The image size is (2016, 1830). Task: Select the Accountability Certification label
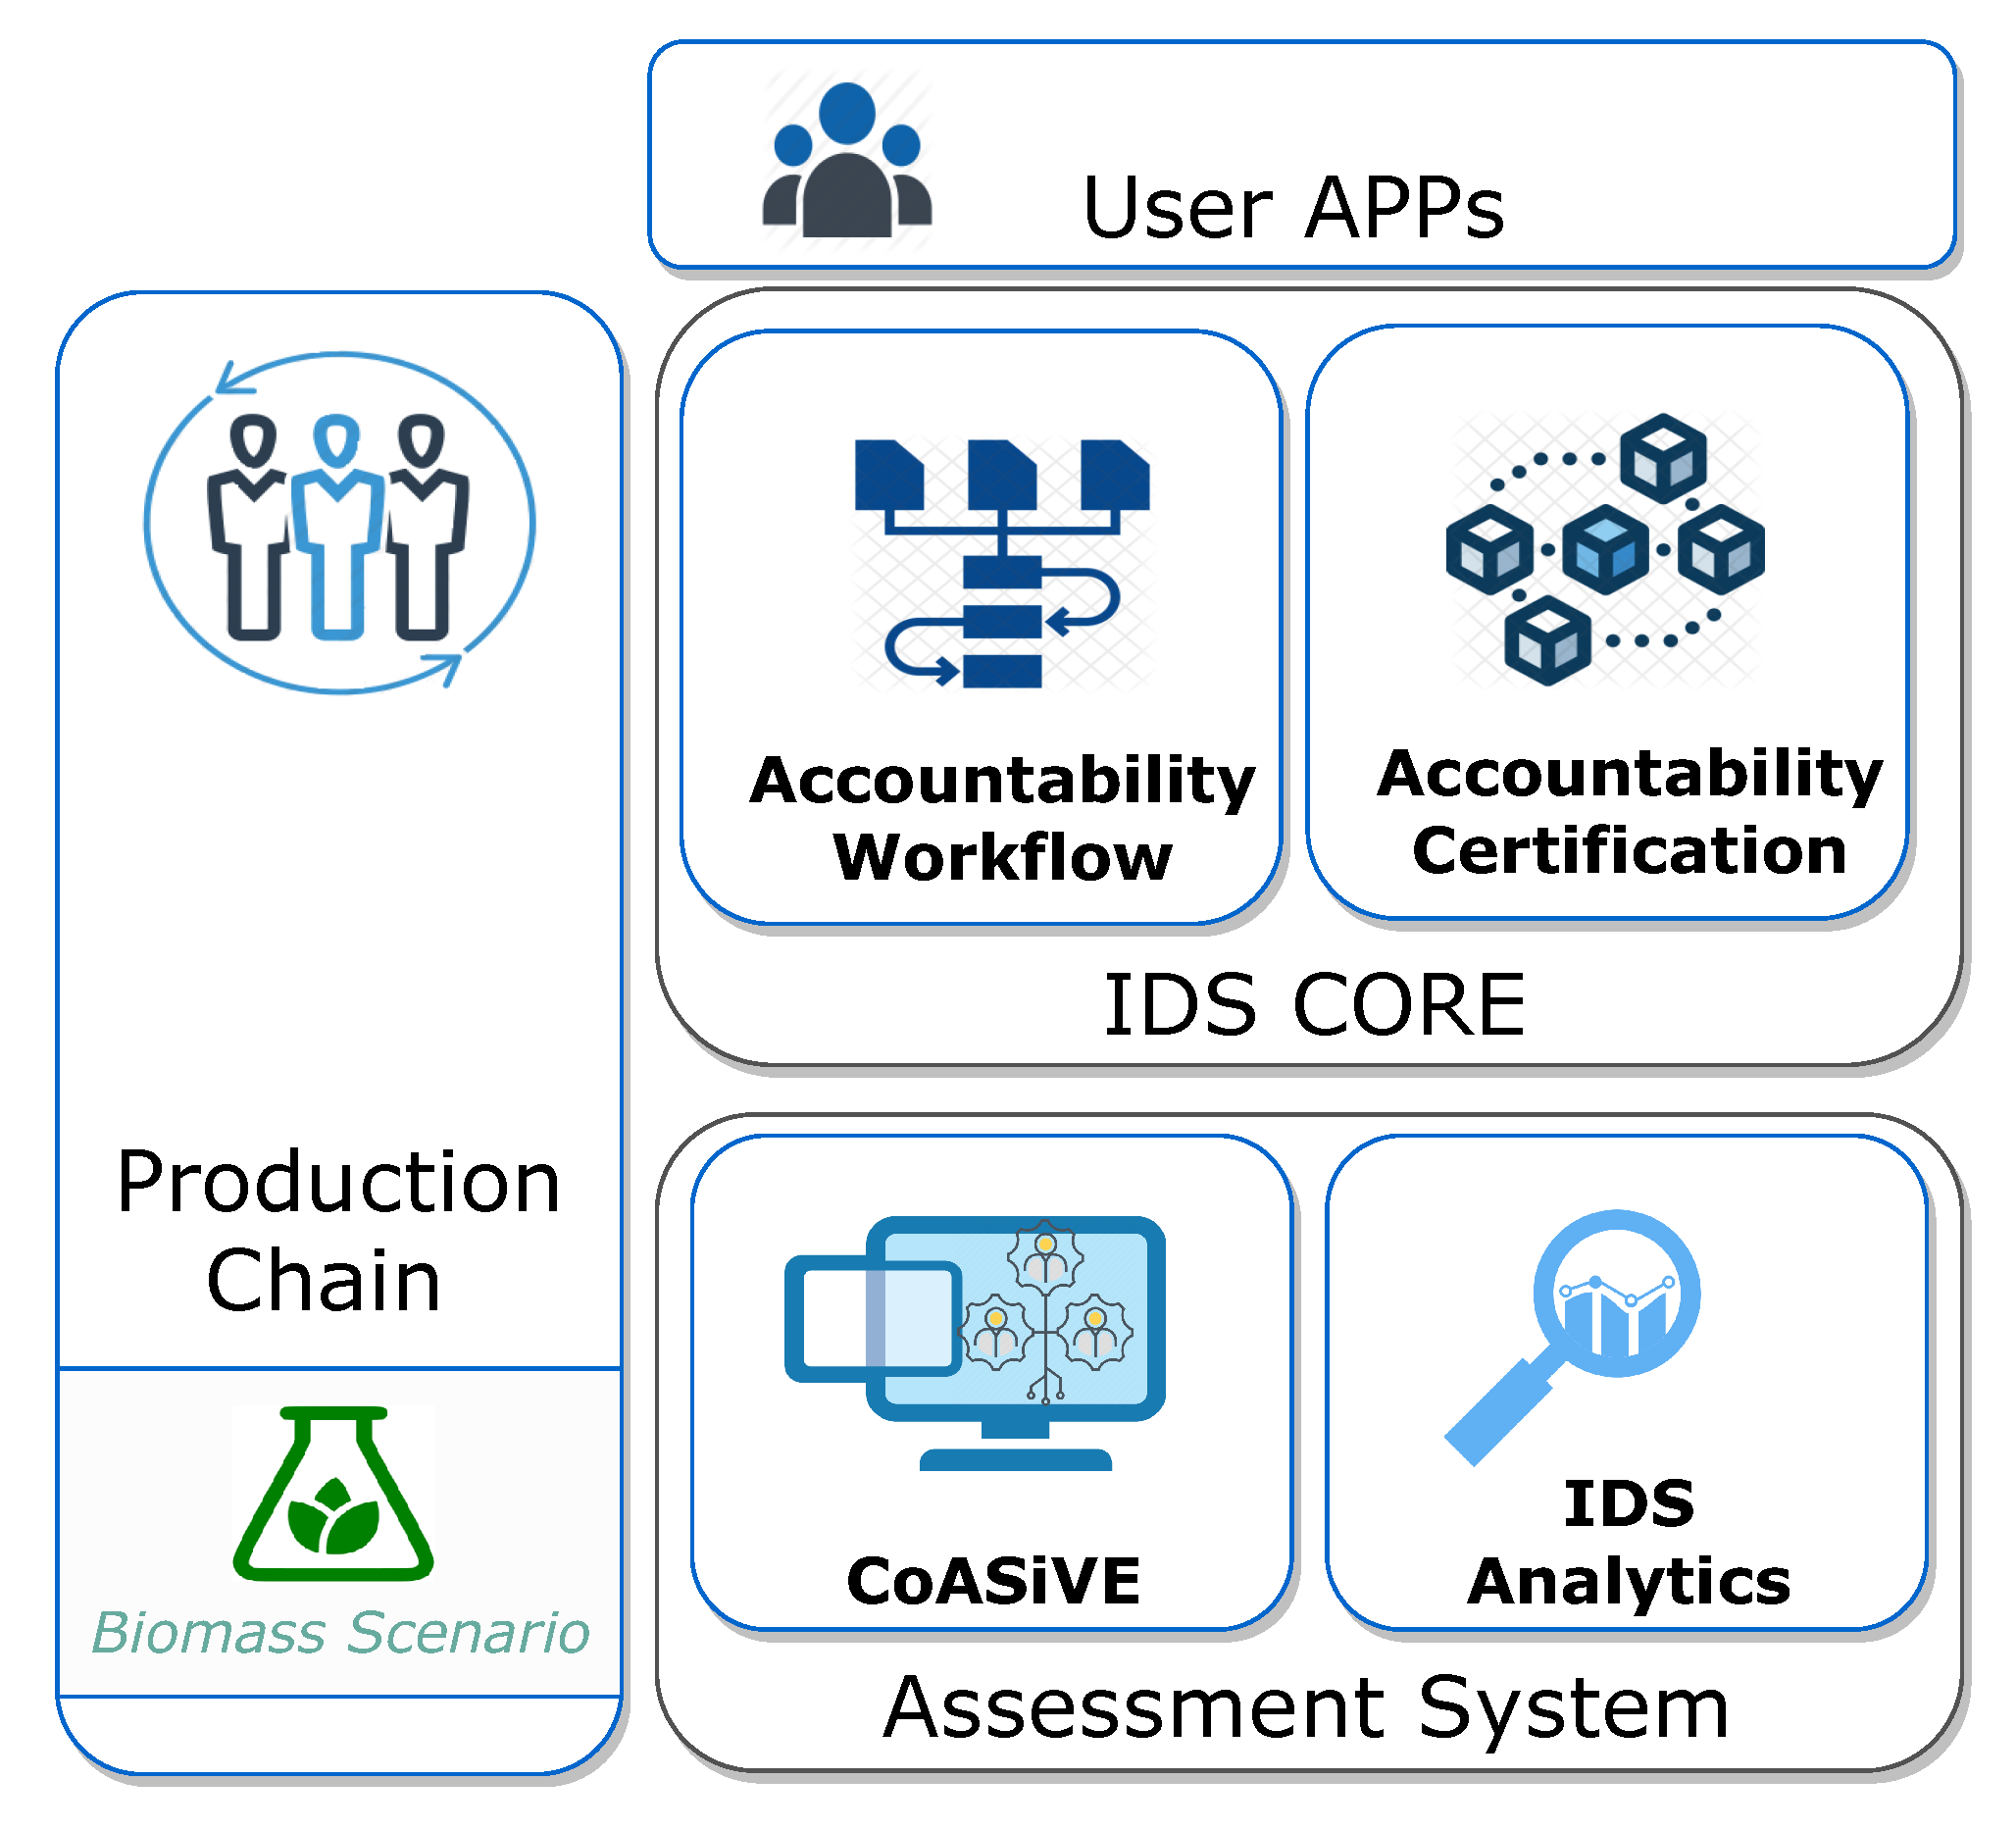(1629, 812)
